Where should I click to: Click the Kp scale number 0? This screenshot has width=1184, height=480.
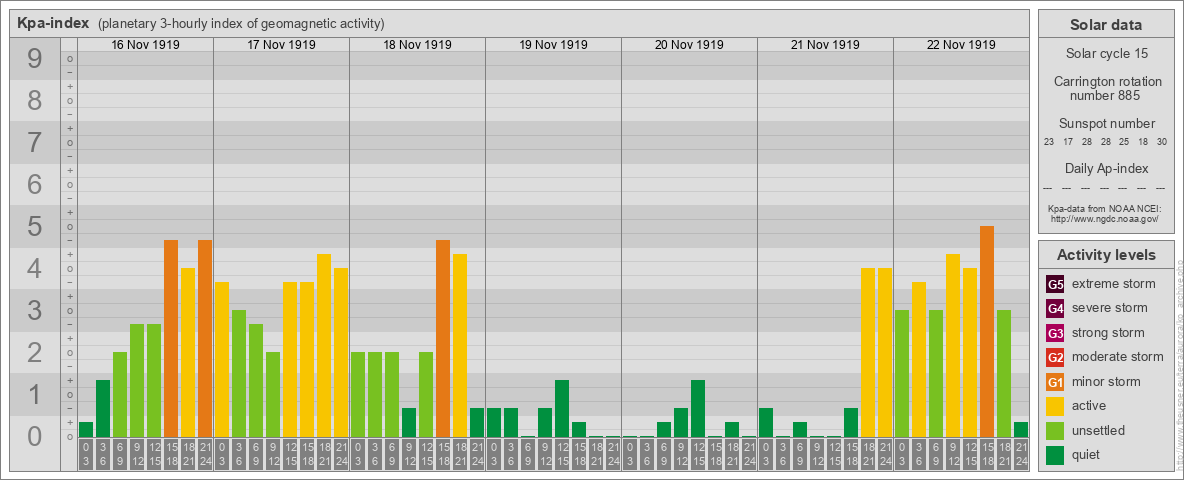point(35,436)
